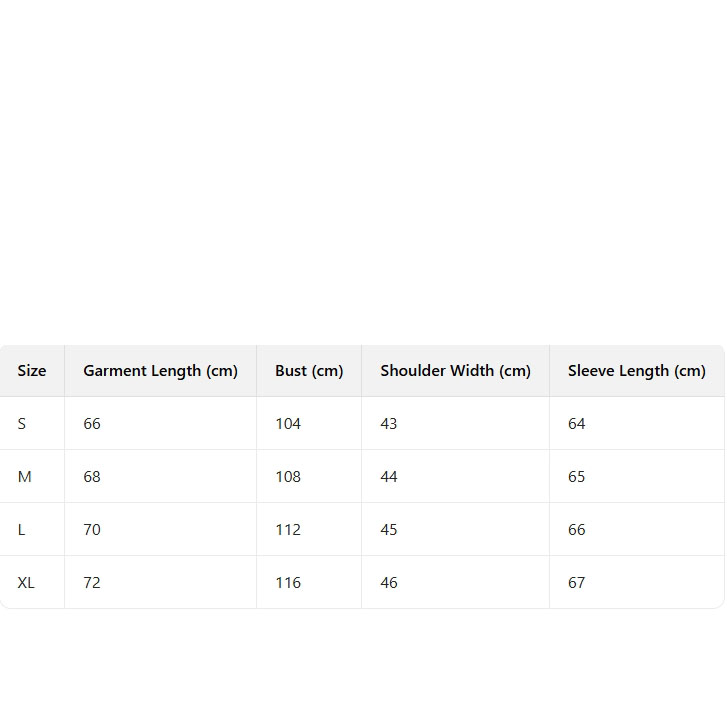This screenshot has height=727, width=727.
Task: Click the Sleeve Length (cm) header
Action: click(636, 371)
